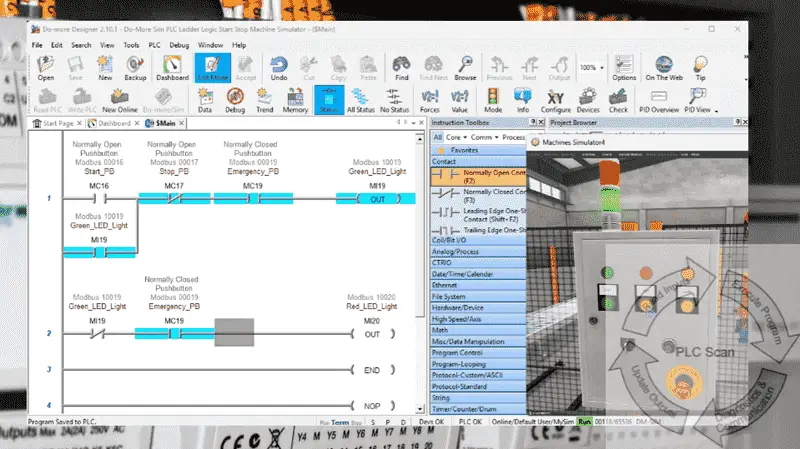Toggle the Status display button
This screenshot has width=800, height=449.
coord(329,100)
